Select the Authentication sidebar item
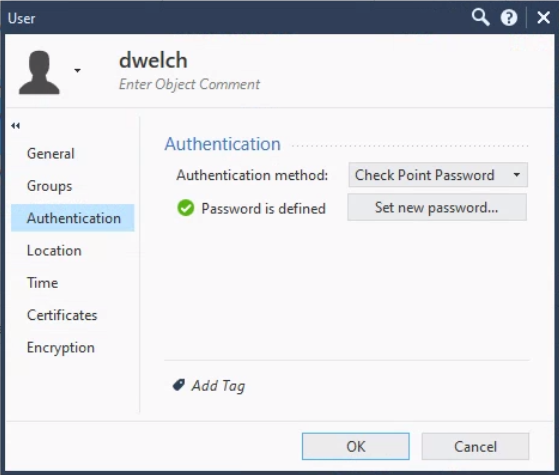Screen dimensions: 559x475 73,218
